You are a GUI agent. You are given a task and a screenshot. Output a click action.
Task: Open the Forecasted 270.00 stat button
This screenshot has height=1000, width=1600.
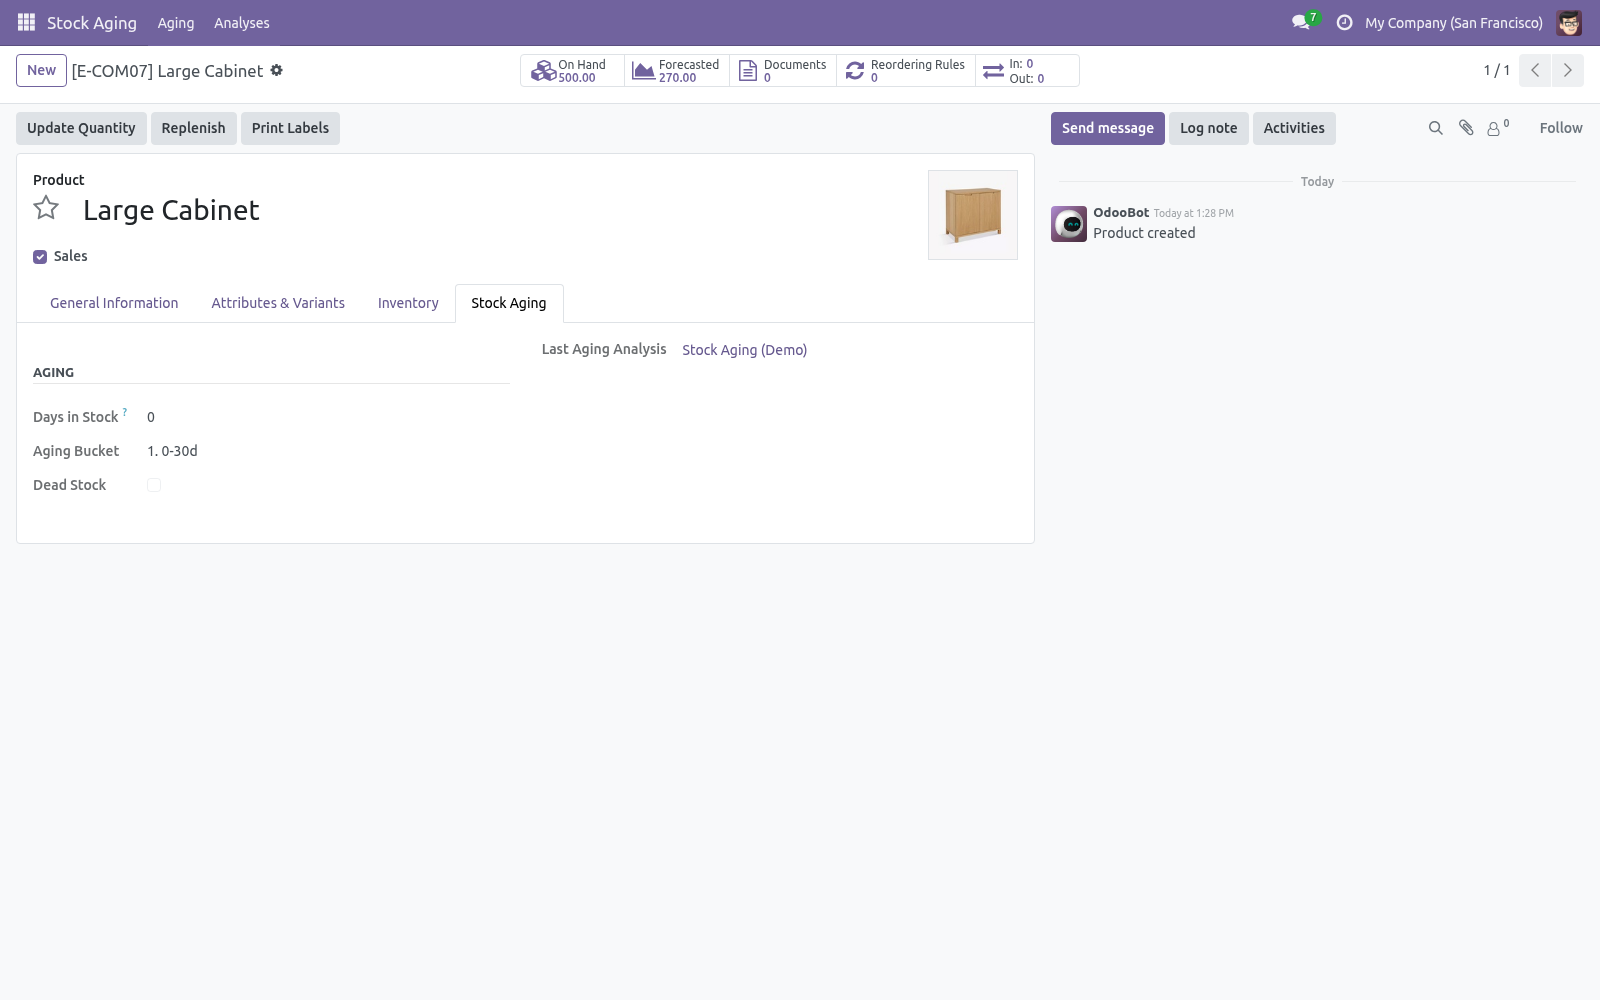677,71
